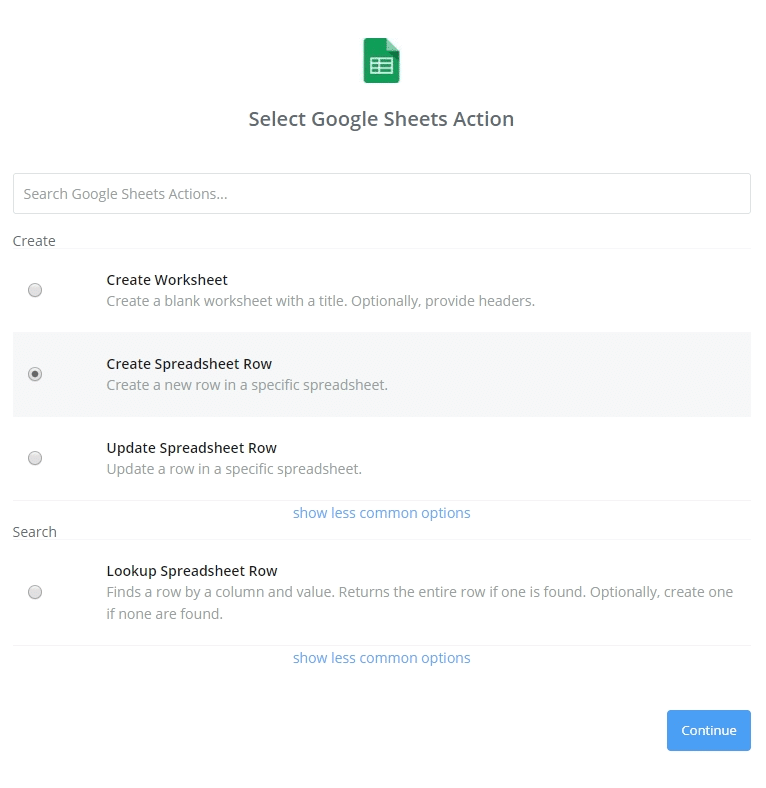Click 'Update a row in a specific spreadsheet' description

234,469
